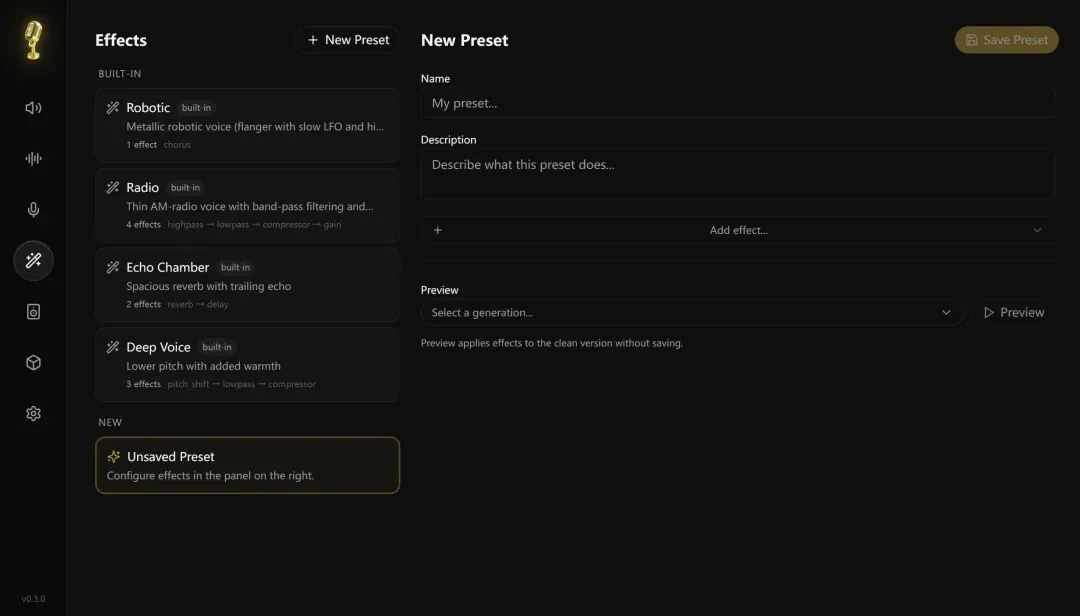Viewport: 1080px width, 616px height.
Task: Open the microphone sidebar icon
Action: pyautogui.click(x=33, y=210)
